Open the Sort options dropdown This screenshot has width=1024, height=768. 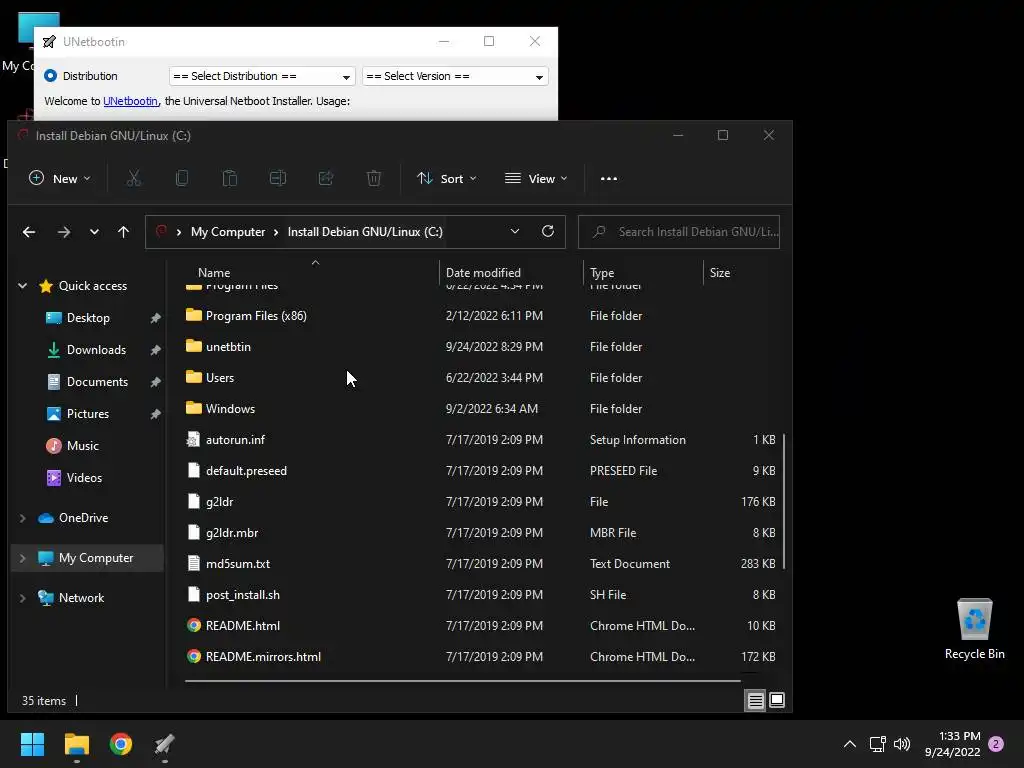coord(447,178)
